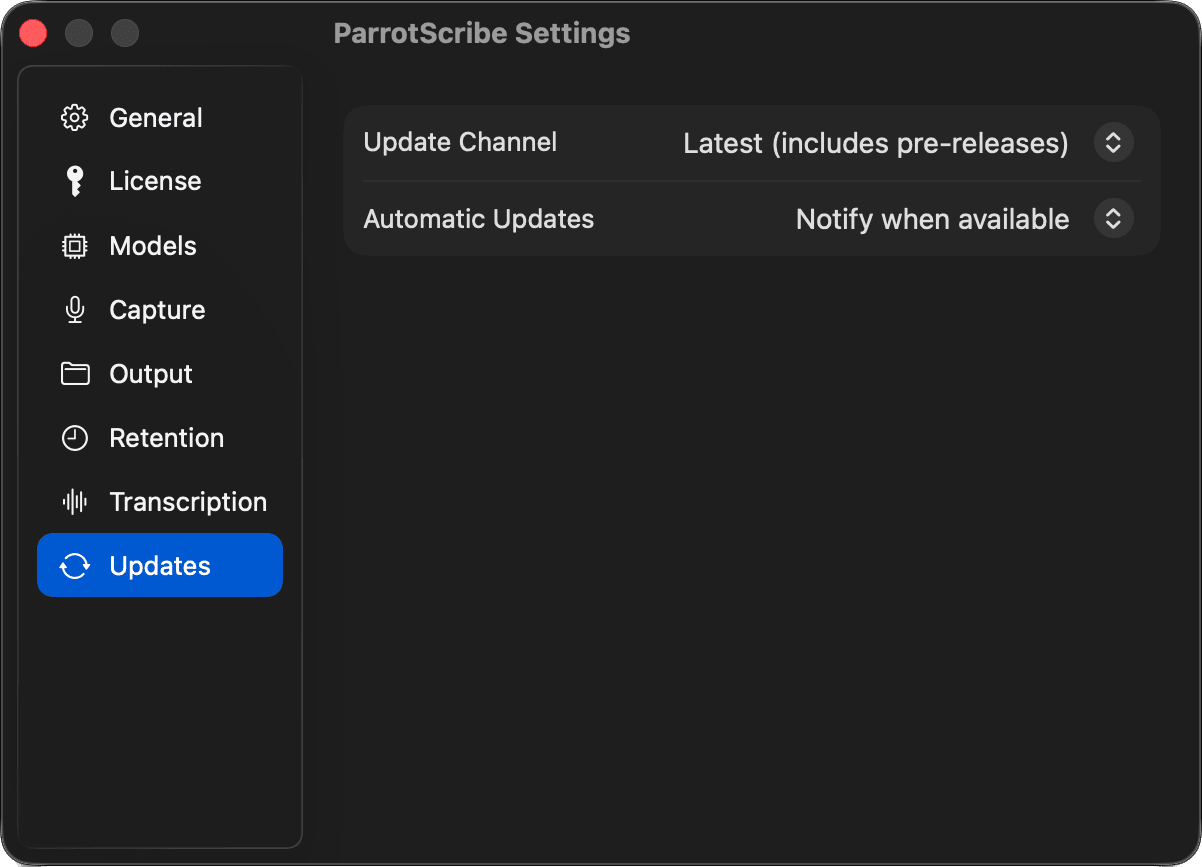
Task: Click the sync arrows icon beside Updates
Action: pos(75,566)
